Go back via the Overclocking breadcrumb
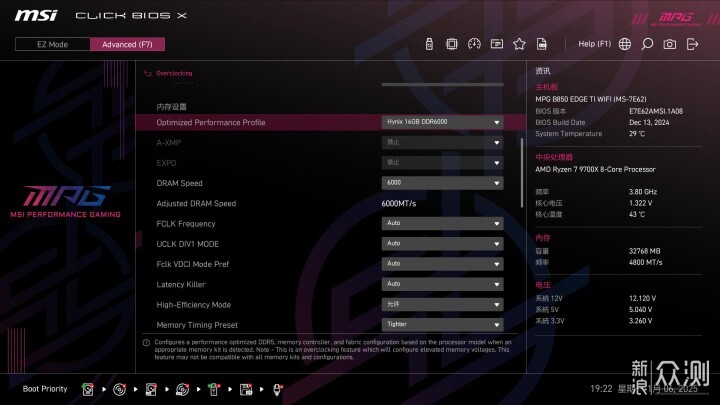This screenshot has height=405, width=720. [x=174, y=73]
